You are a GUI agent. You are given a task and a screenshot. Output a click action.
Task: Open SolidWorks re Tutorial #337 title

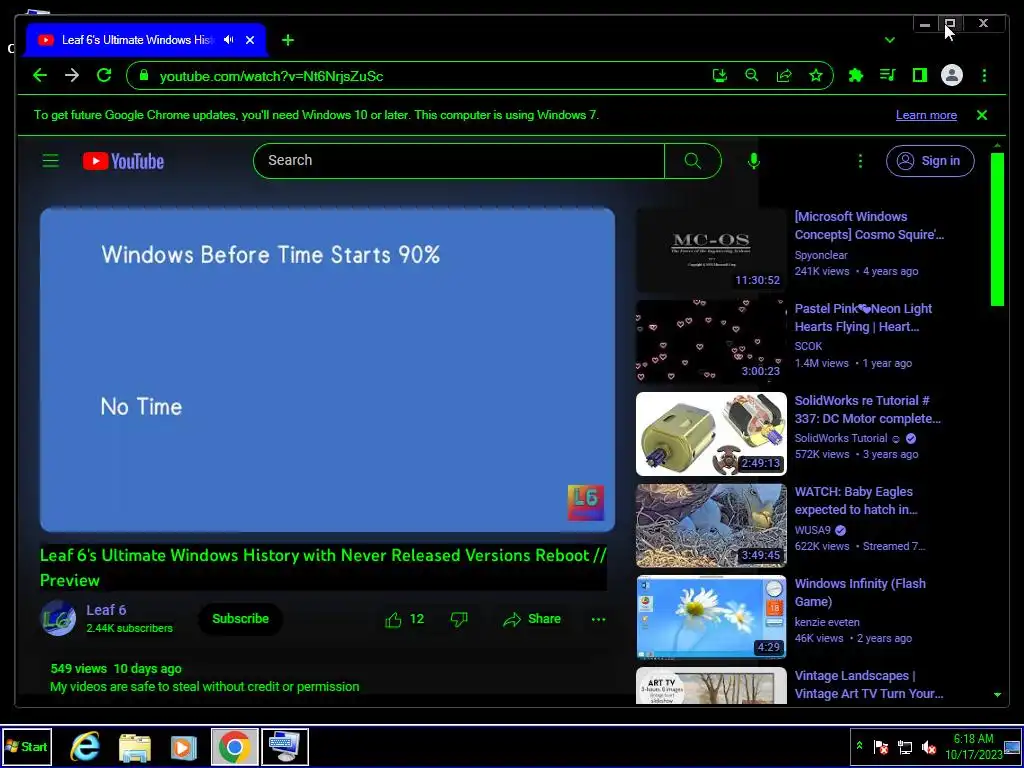(867, 409)
